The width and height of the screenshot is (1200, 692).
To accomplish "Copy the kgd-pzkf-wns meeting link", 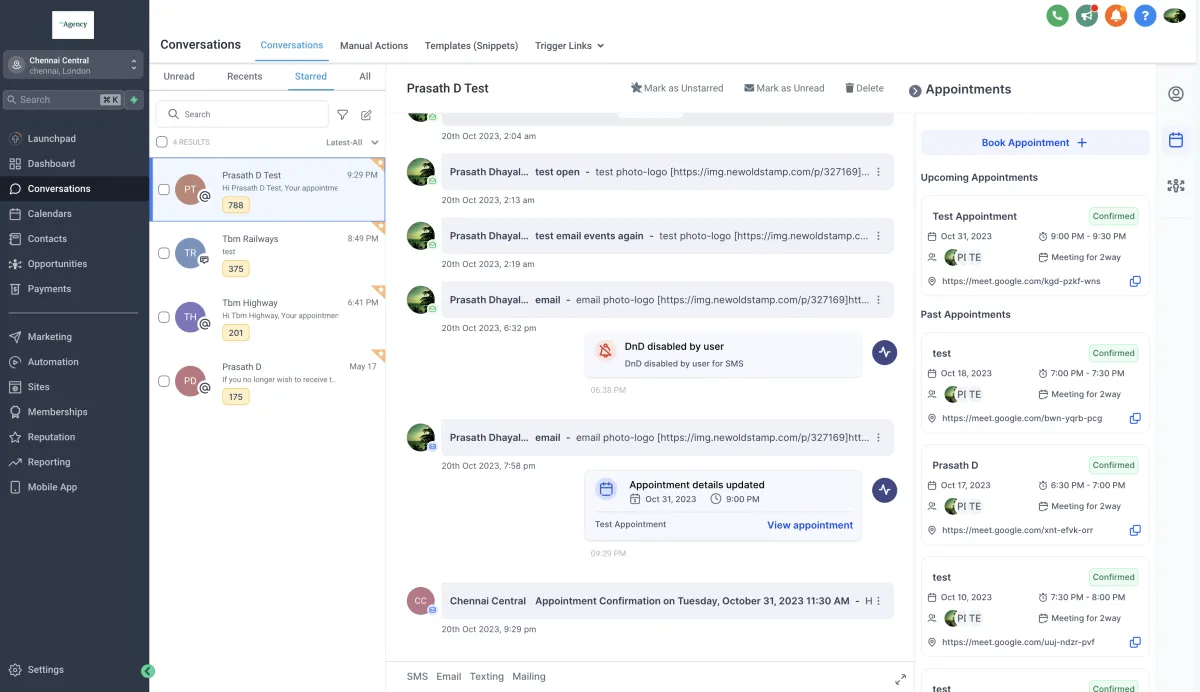I will pos(1135,282).
